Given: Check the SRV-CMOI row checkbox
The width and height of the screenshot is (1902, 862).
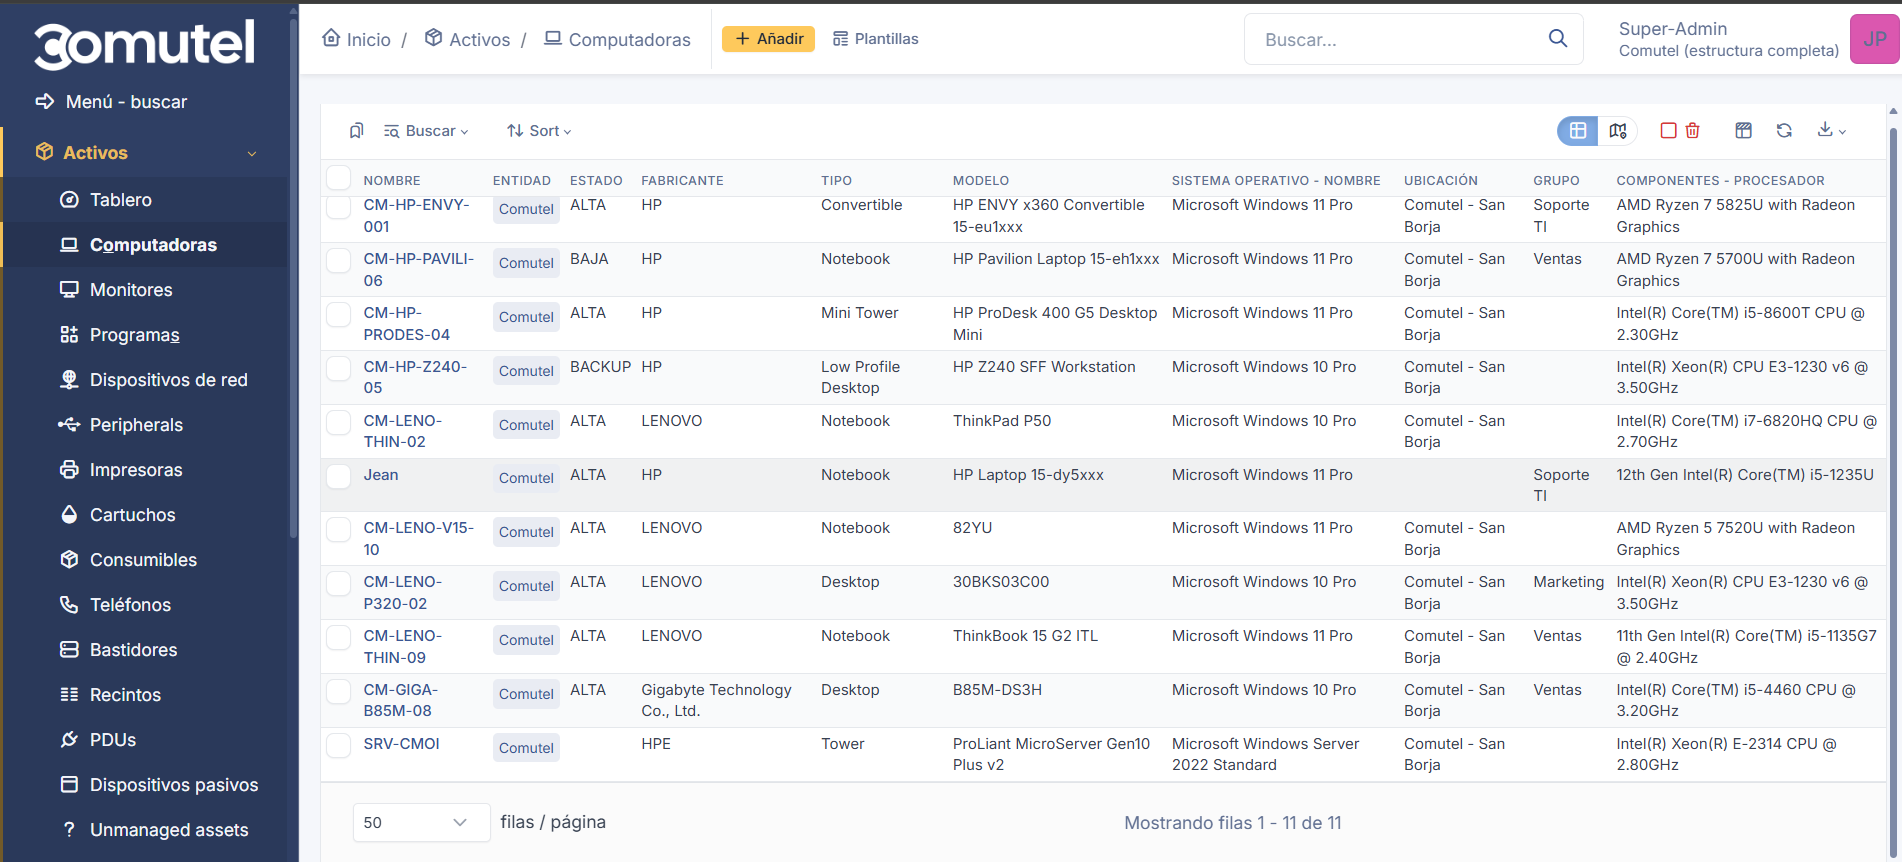Looking at the screenshot, I should point(339,746).
